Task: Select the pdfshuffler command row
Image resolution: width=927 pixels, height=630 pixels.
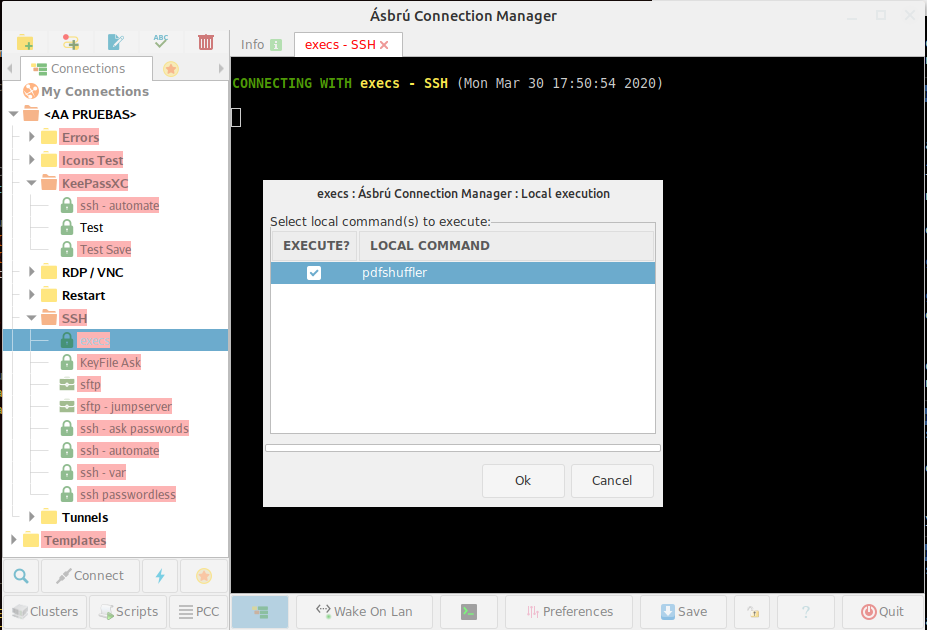Action: click(463, 273)
